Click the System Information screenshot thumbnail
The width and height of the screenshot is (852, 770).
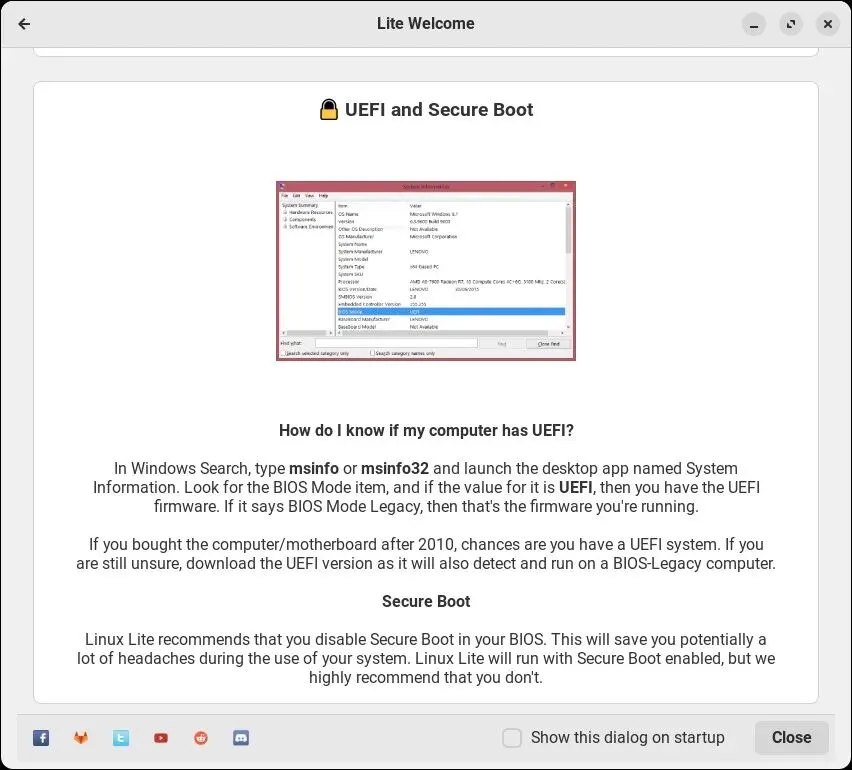[x=425, y=271]
